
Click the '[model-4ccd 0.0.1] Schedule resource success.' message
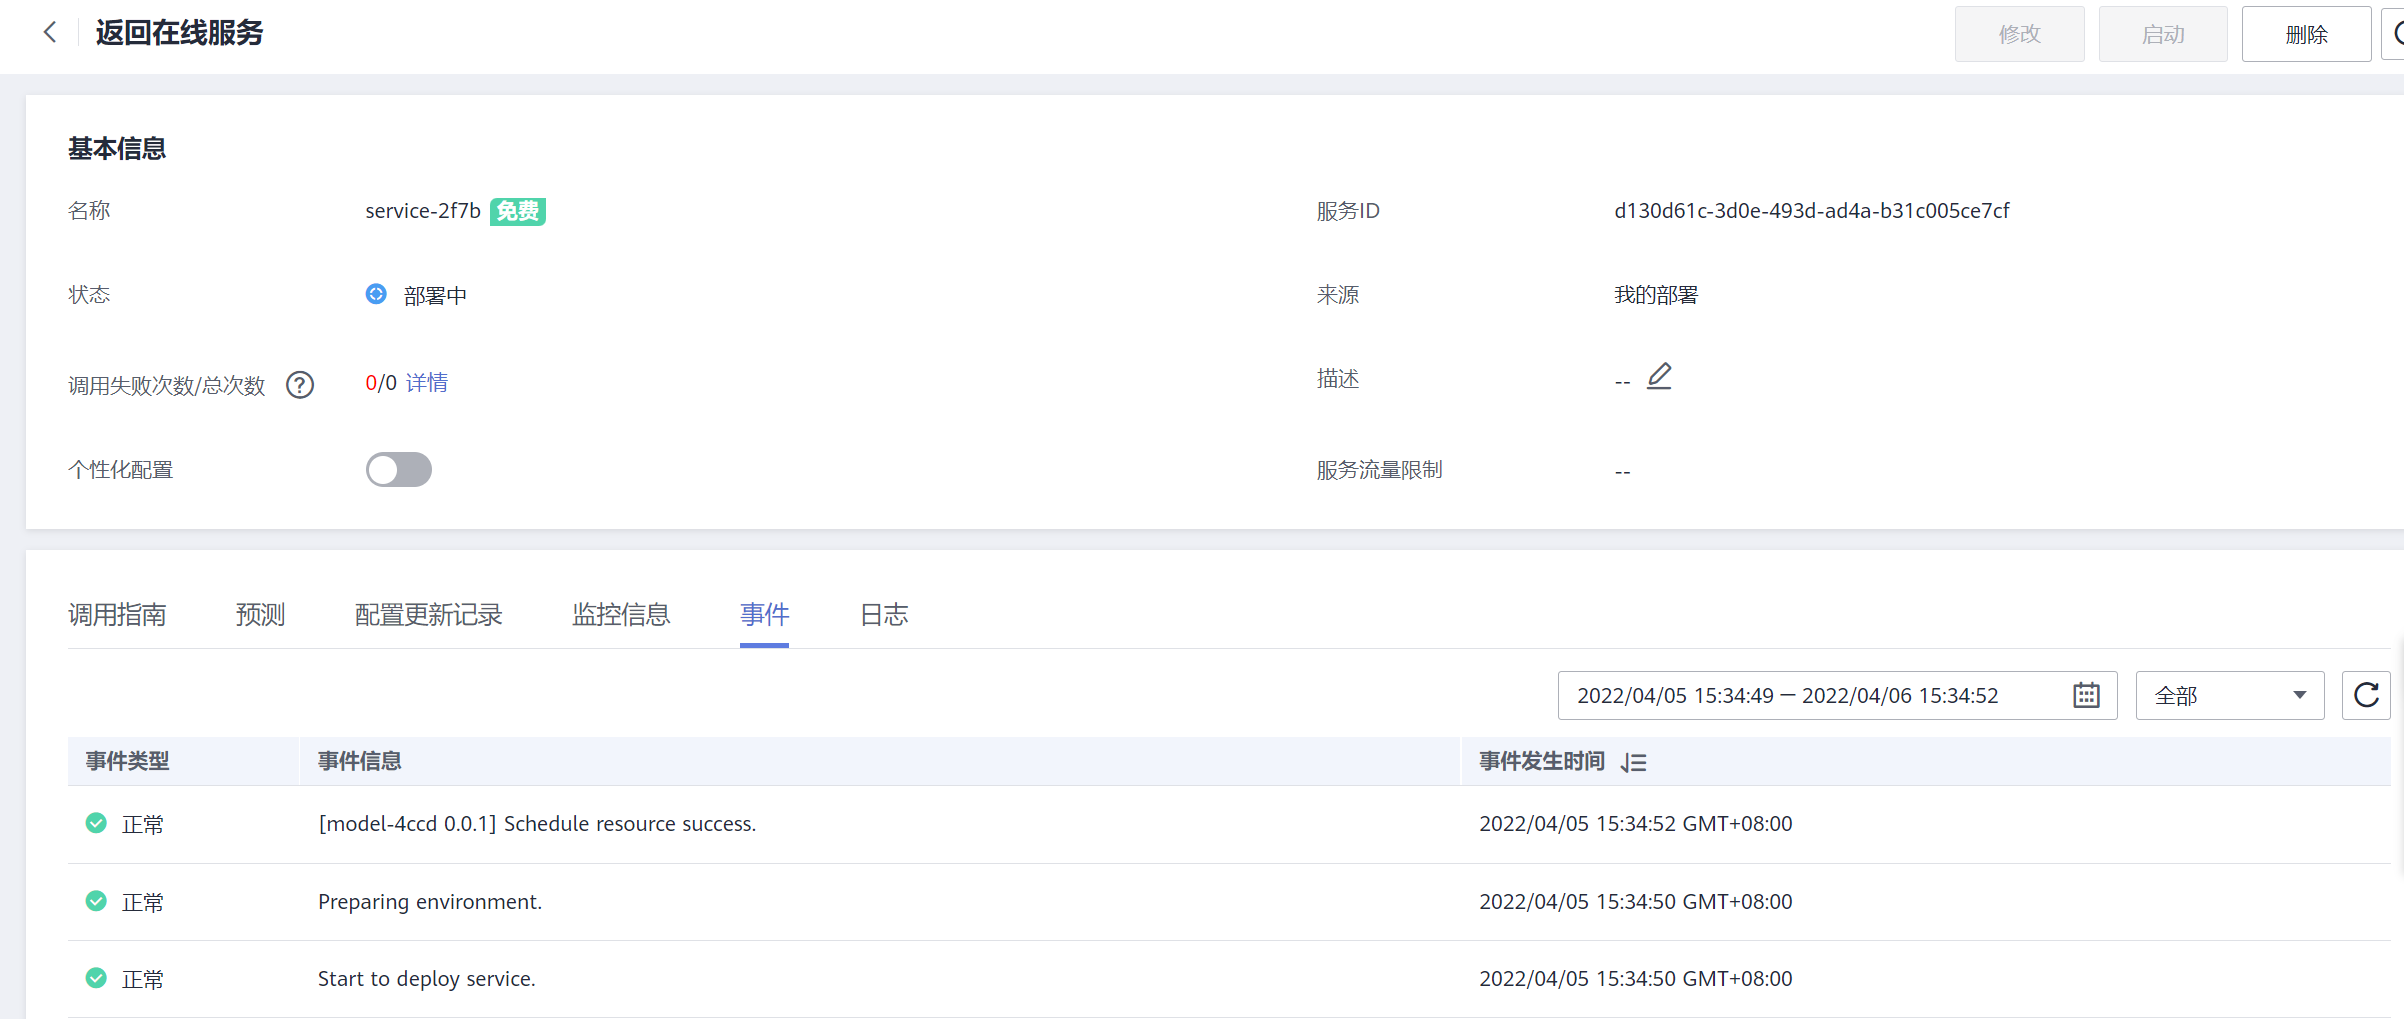coord(537,824)
